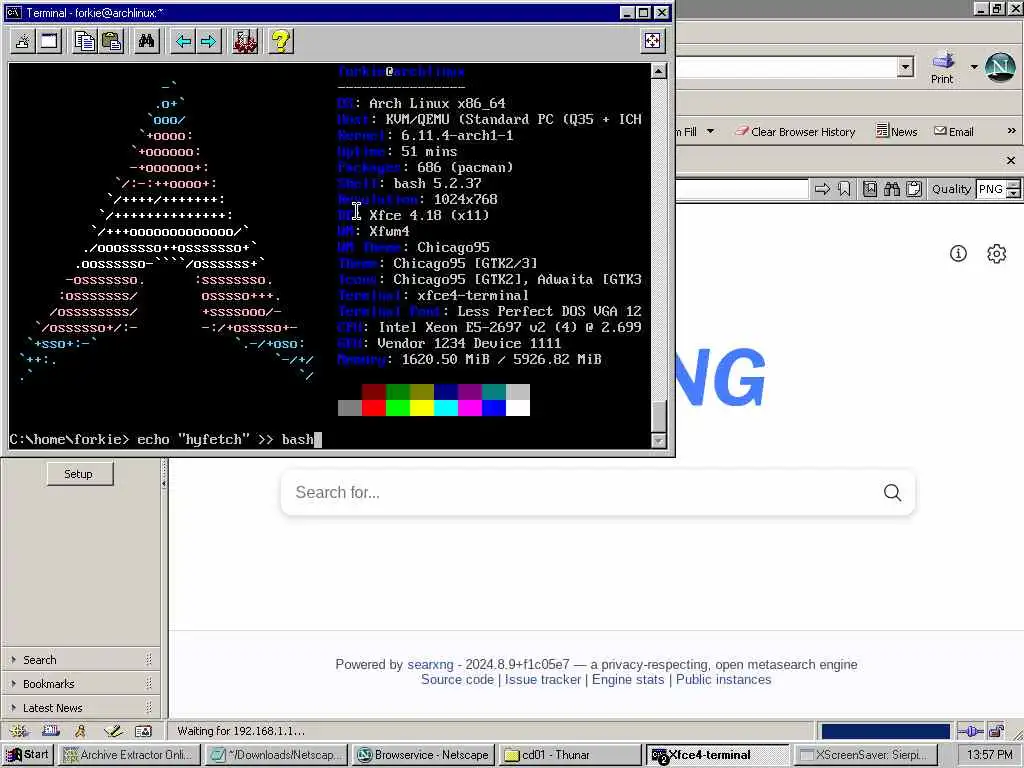Click the Address Book icon in status bar
Viewport: 1024px width, 768px height.
click(143, 731)
